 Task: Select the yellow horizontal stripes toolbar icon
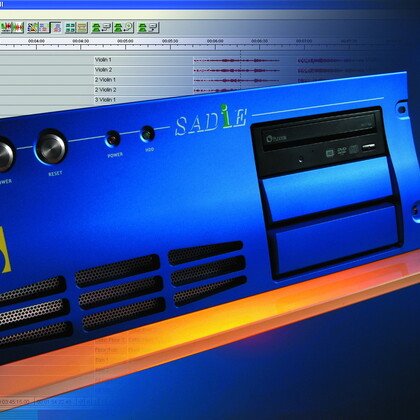pos(82,27)
